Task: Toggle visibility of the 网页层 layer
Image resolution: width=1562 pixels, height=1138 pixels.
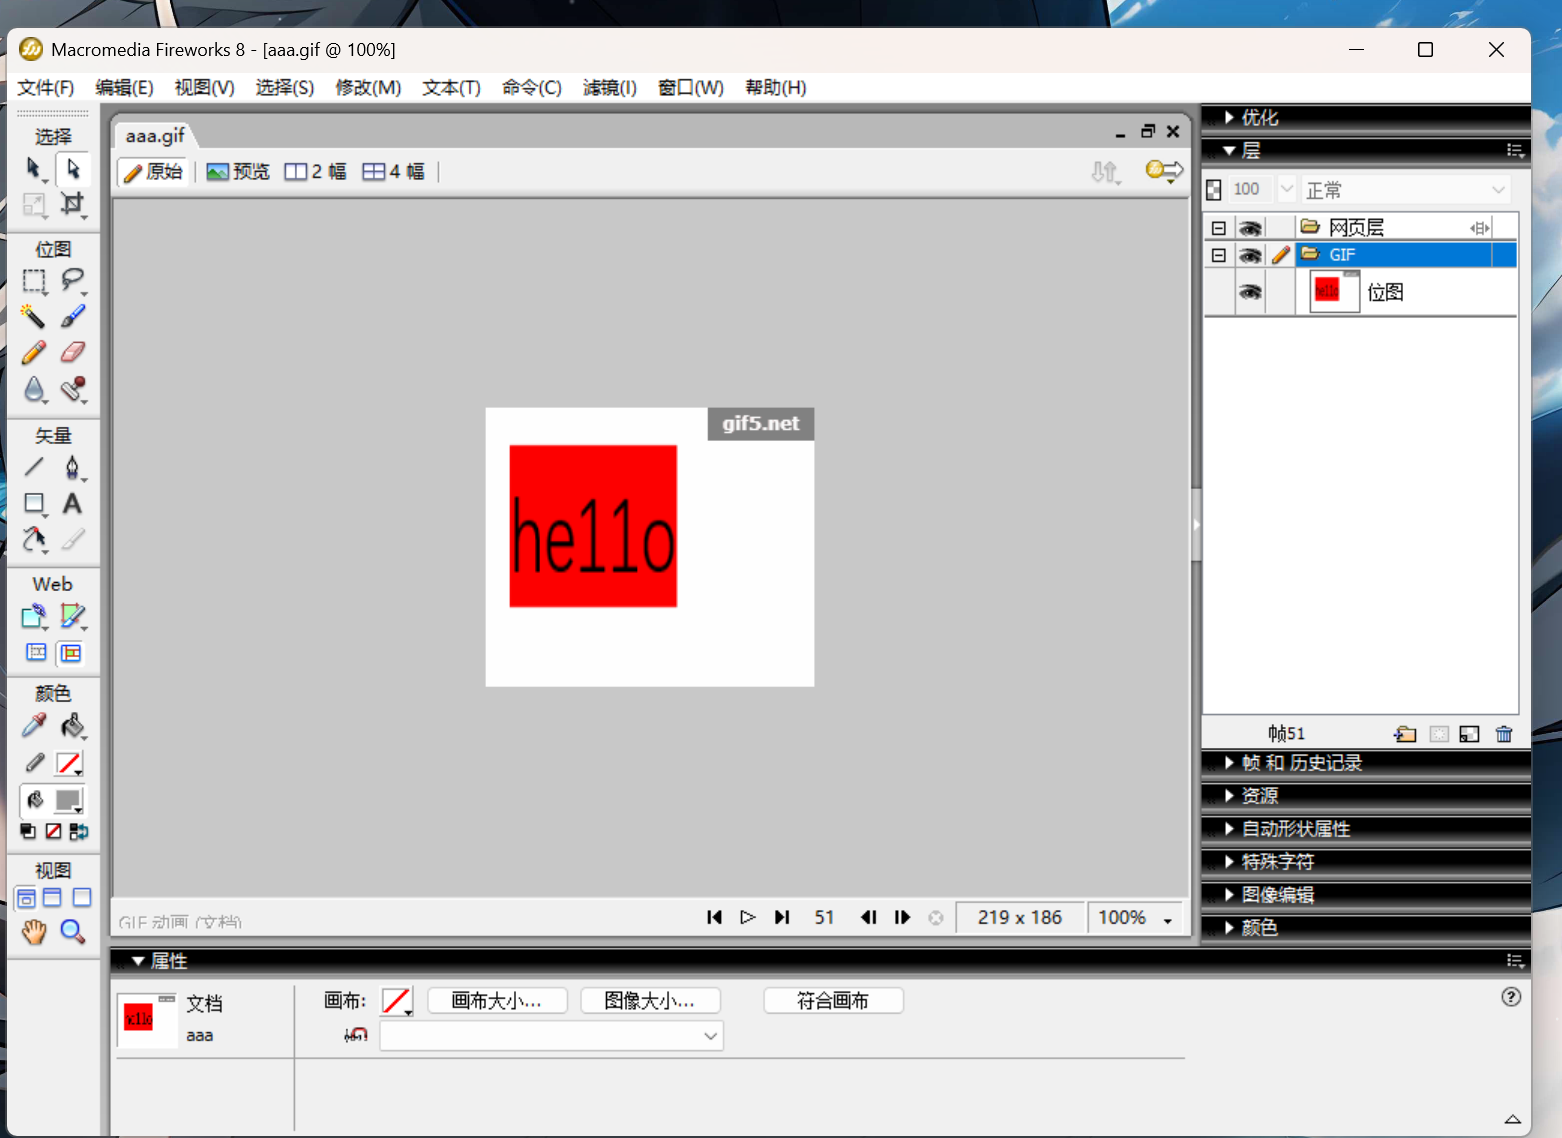Action: point(1249,228)
